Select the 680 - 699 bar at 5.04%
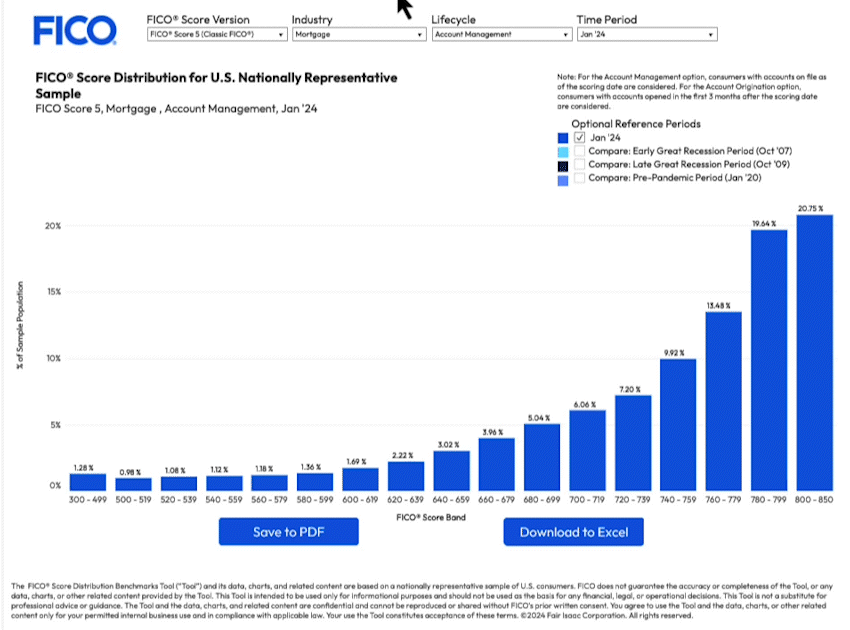The width and height of the screenshot is (850, 630). [x=542, y=458]
